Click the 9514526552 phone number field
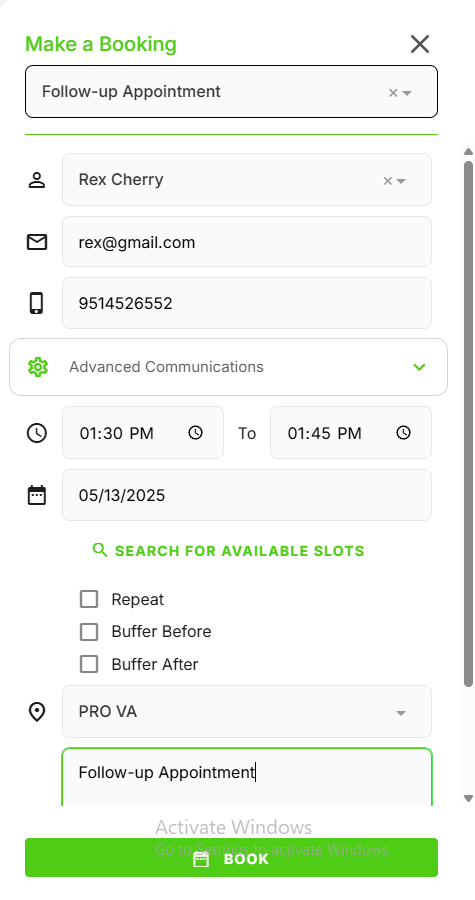 [247, 303]
